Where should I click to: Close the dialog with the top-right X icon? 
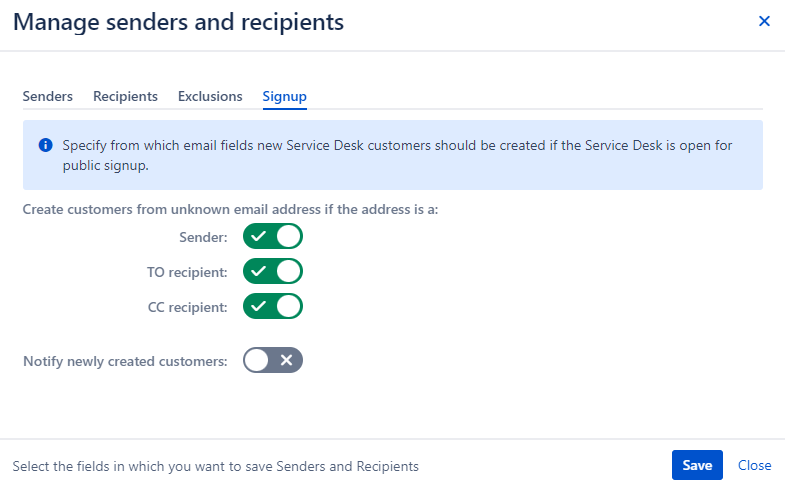(764, 21)
